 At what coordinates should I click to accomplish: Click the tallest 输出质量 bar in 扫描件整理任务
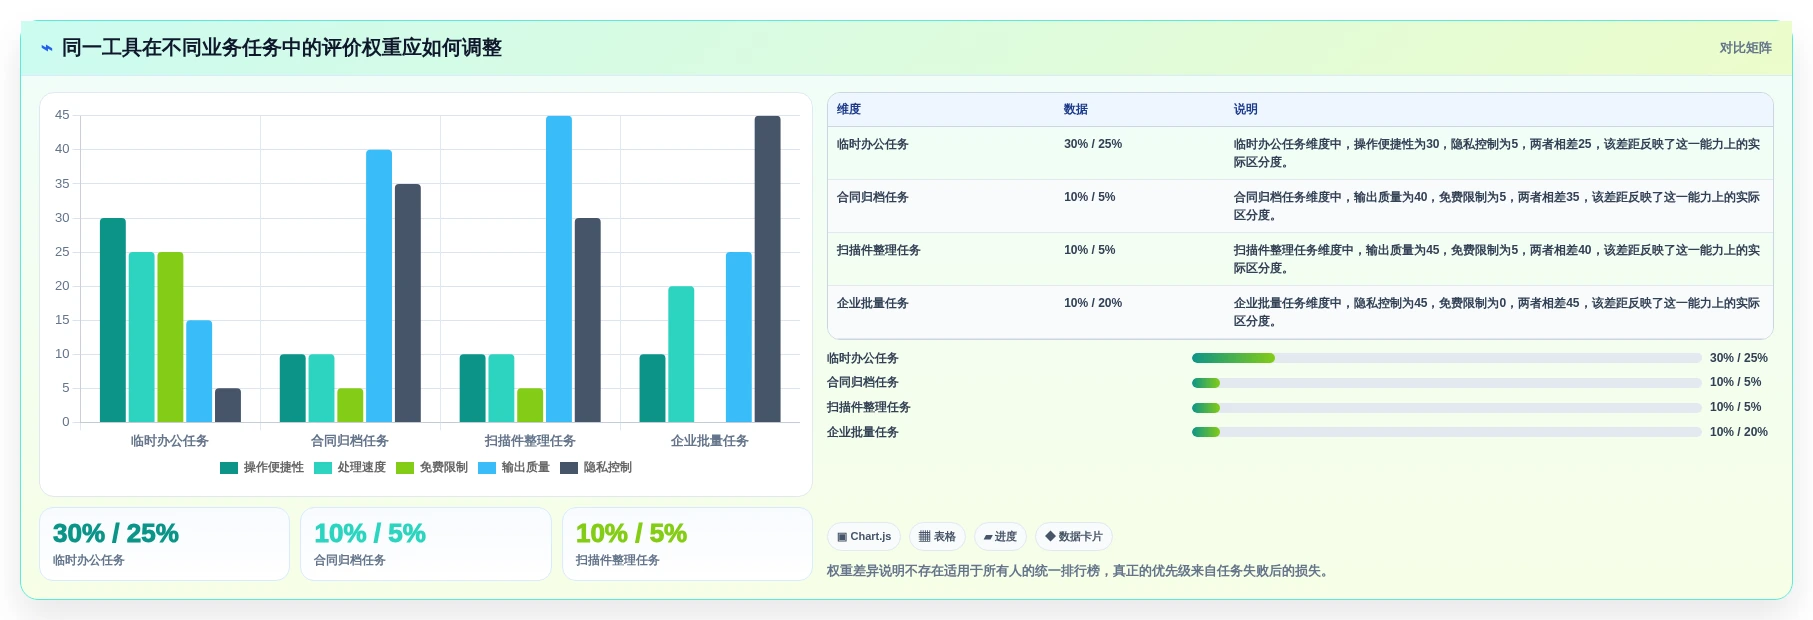point(559,269)
